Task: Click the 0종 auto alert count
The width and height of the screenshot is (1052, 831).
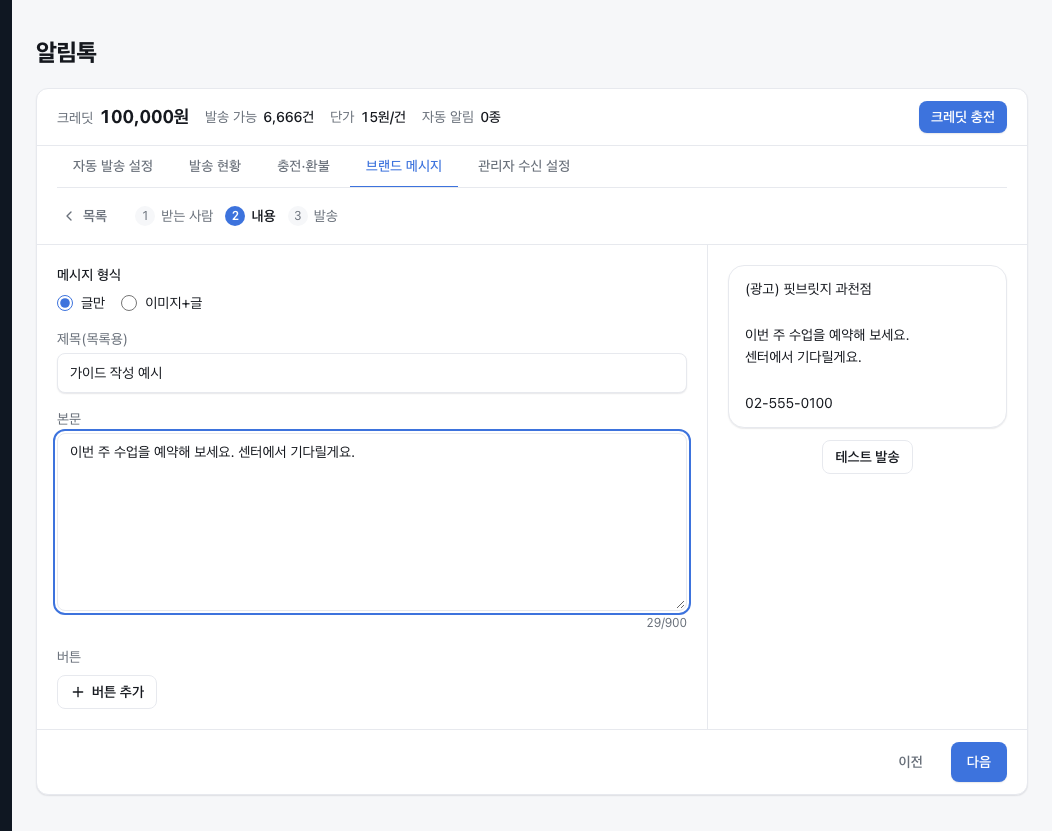Action: click(x=490, y=117)
